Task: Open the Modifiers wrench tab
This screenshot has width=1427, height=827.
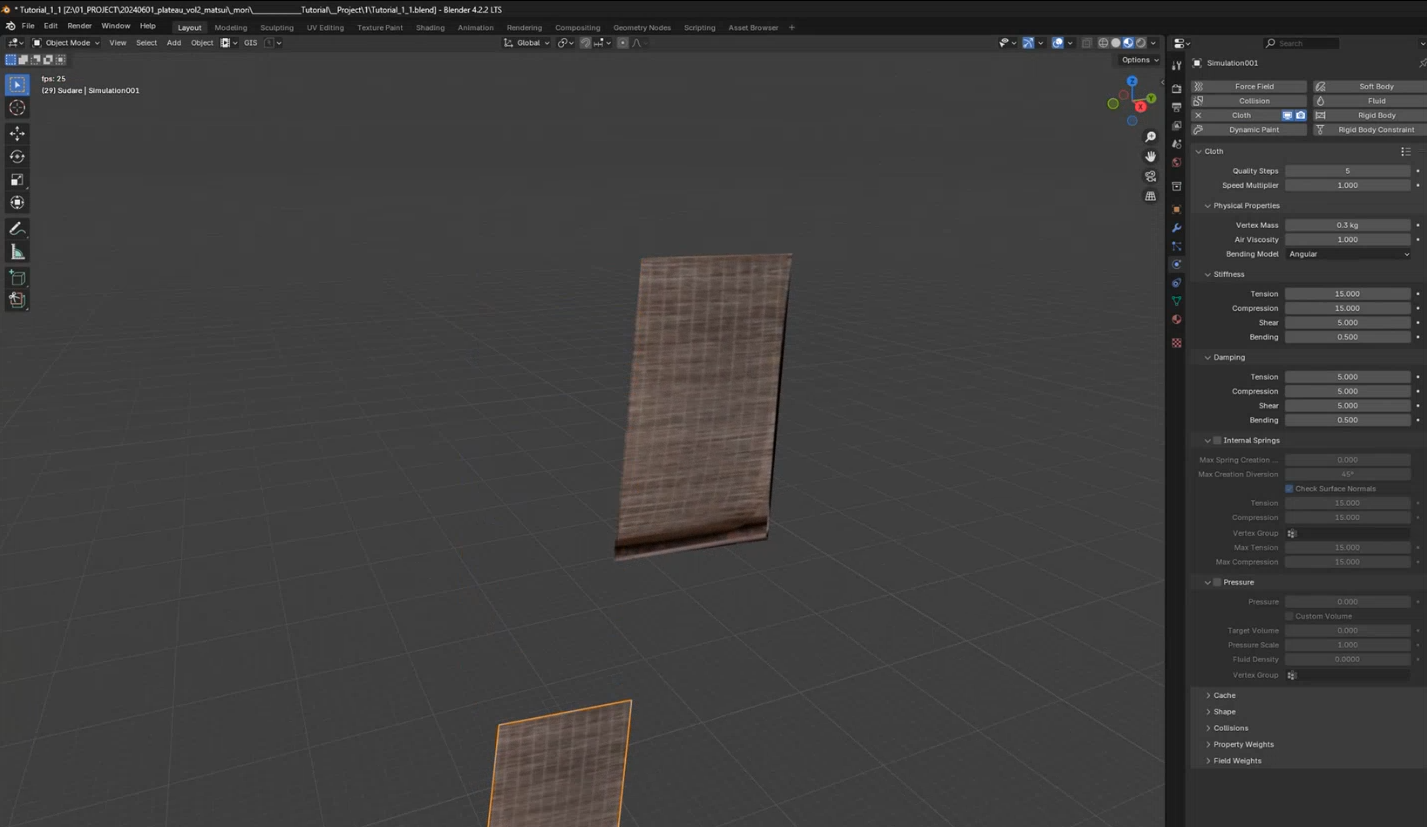Action: [x=1176, y=228]
